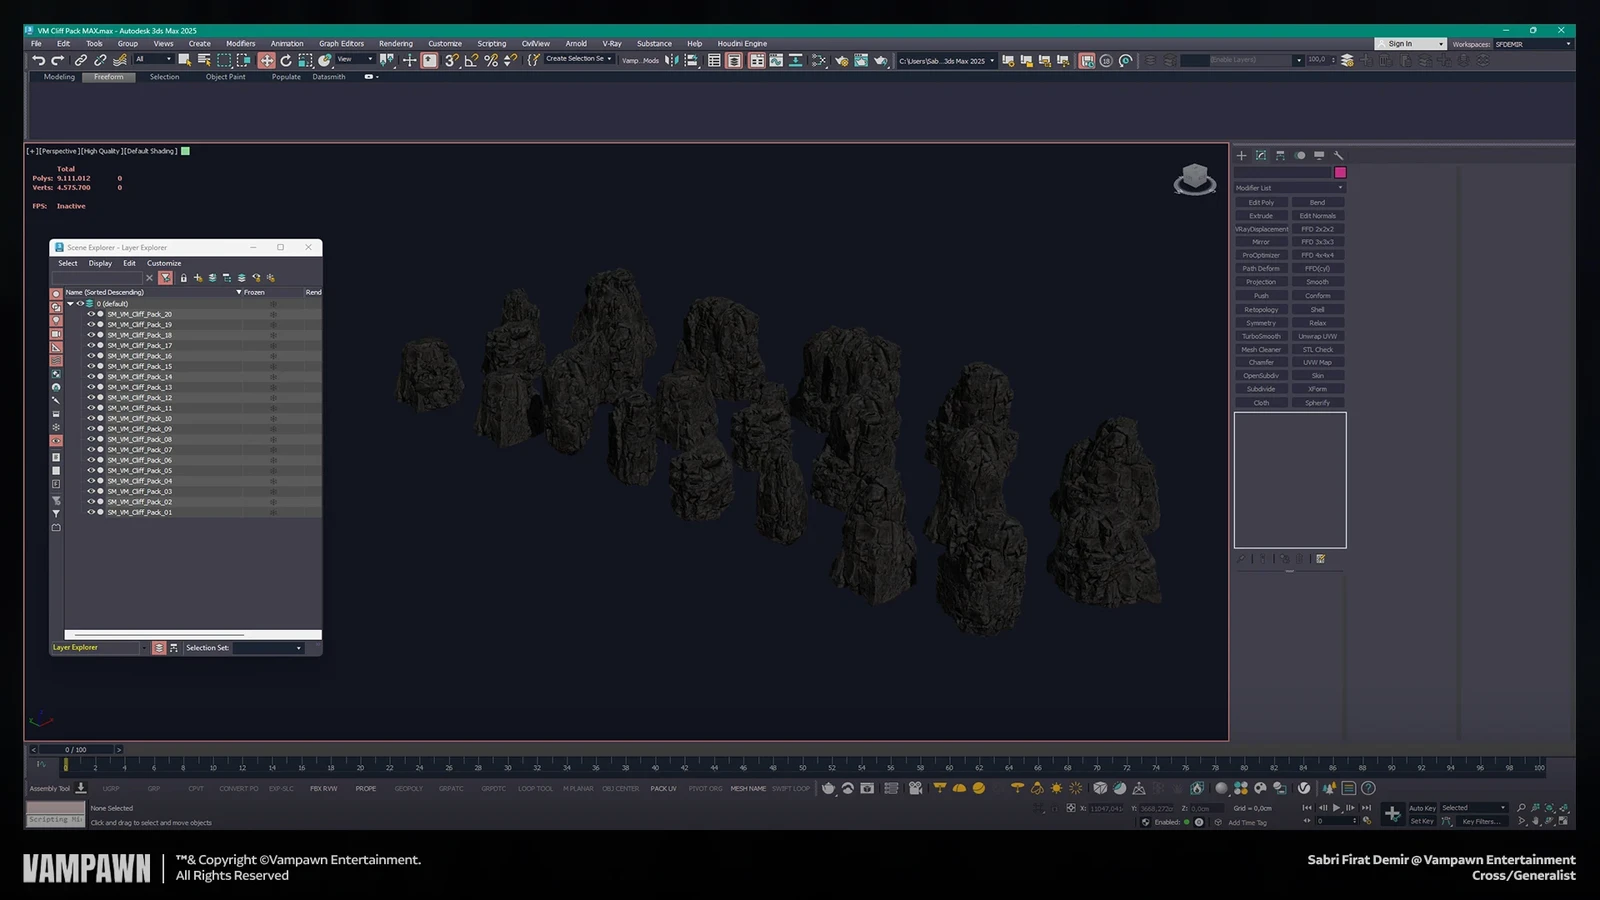This screenshot has height=900, width=1600.
Task: Click the TurboSmooth modifier button
Action: pyautogui.click(x=1261, y=336)
